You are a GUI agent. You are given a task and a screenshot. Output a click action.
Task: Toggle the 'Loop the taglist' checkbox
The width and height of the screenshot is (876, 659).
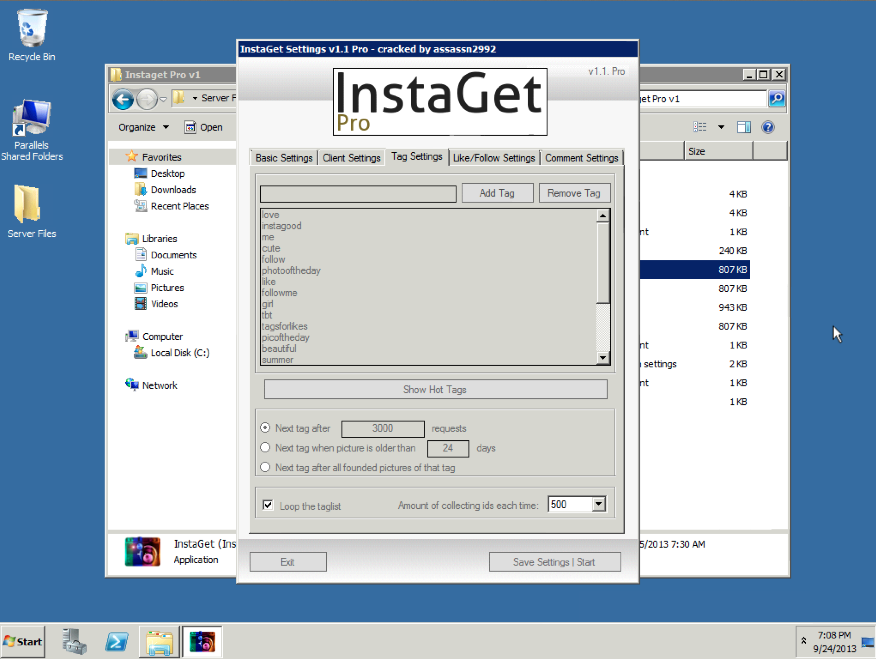[268, 505]
